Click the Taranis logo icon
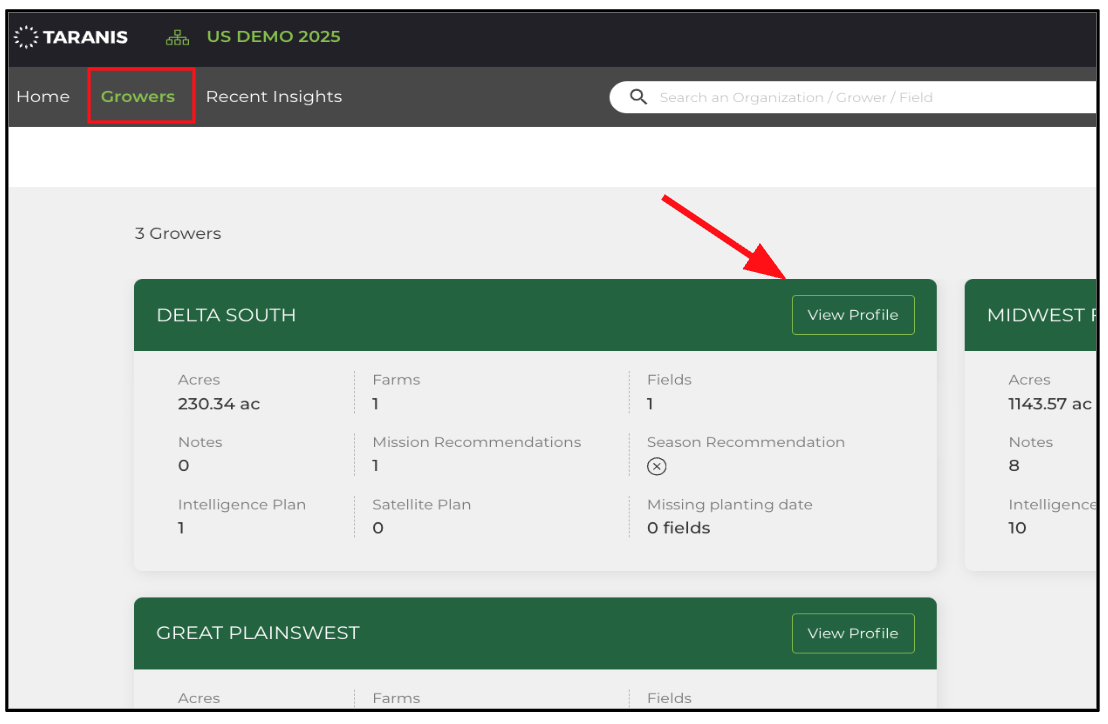This screenshot has width=1108, height=724. 26,37
